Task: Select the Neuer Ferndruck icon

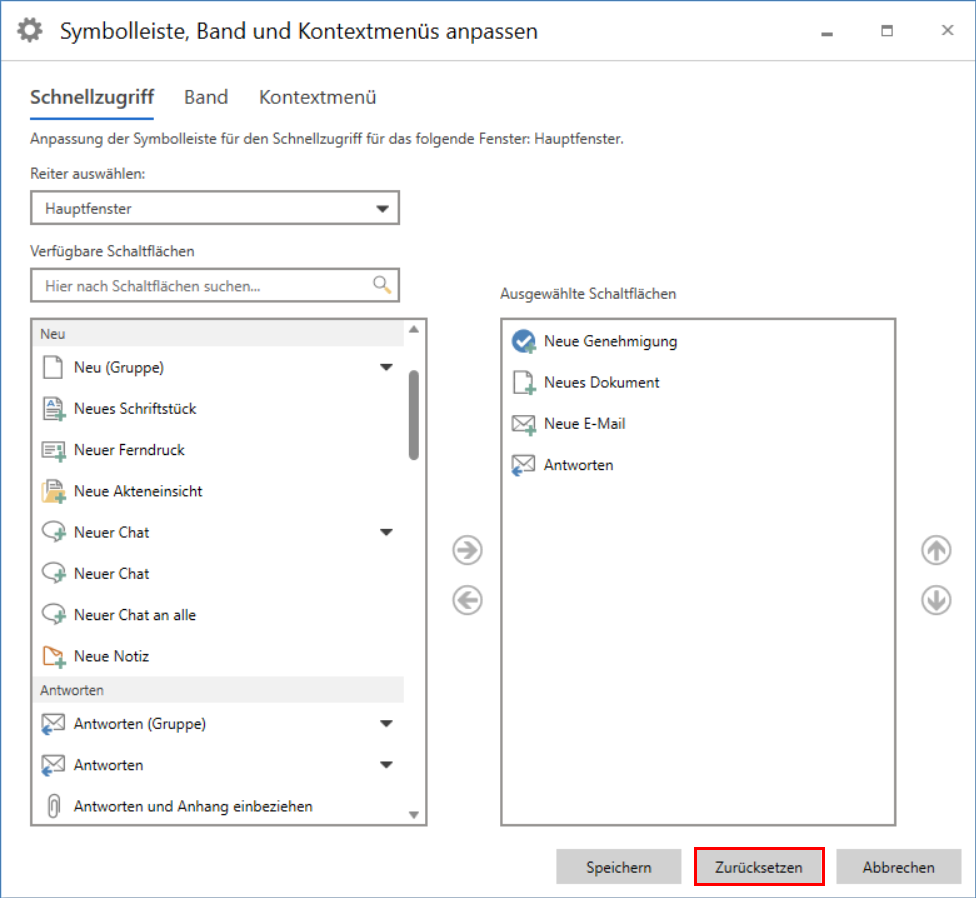Action: (x=53, y=450)
